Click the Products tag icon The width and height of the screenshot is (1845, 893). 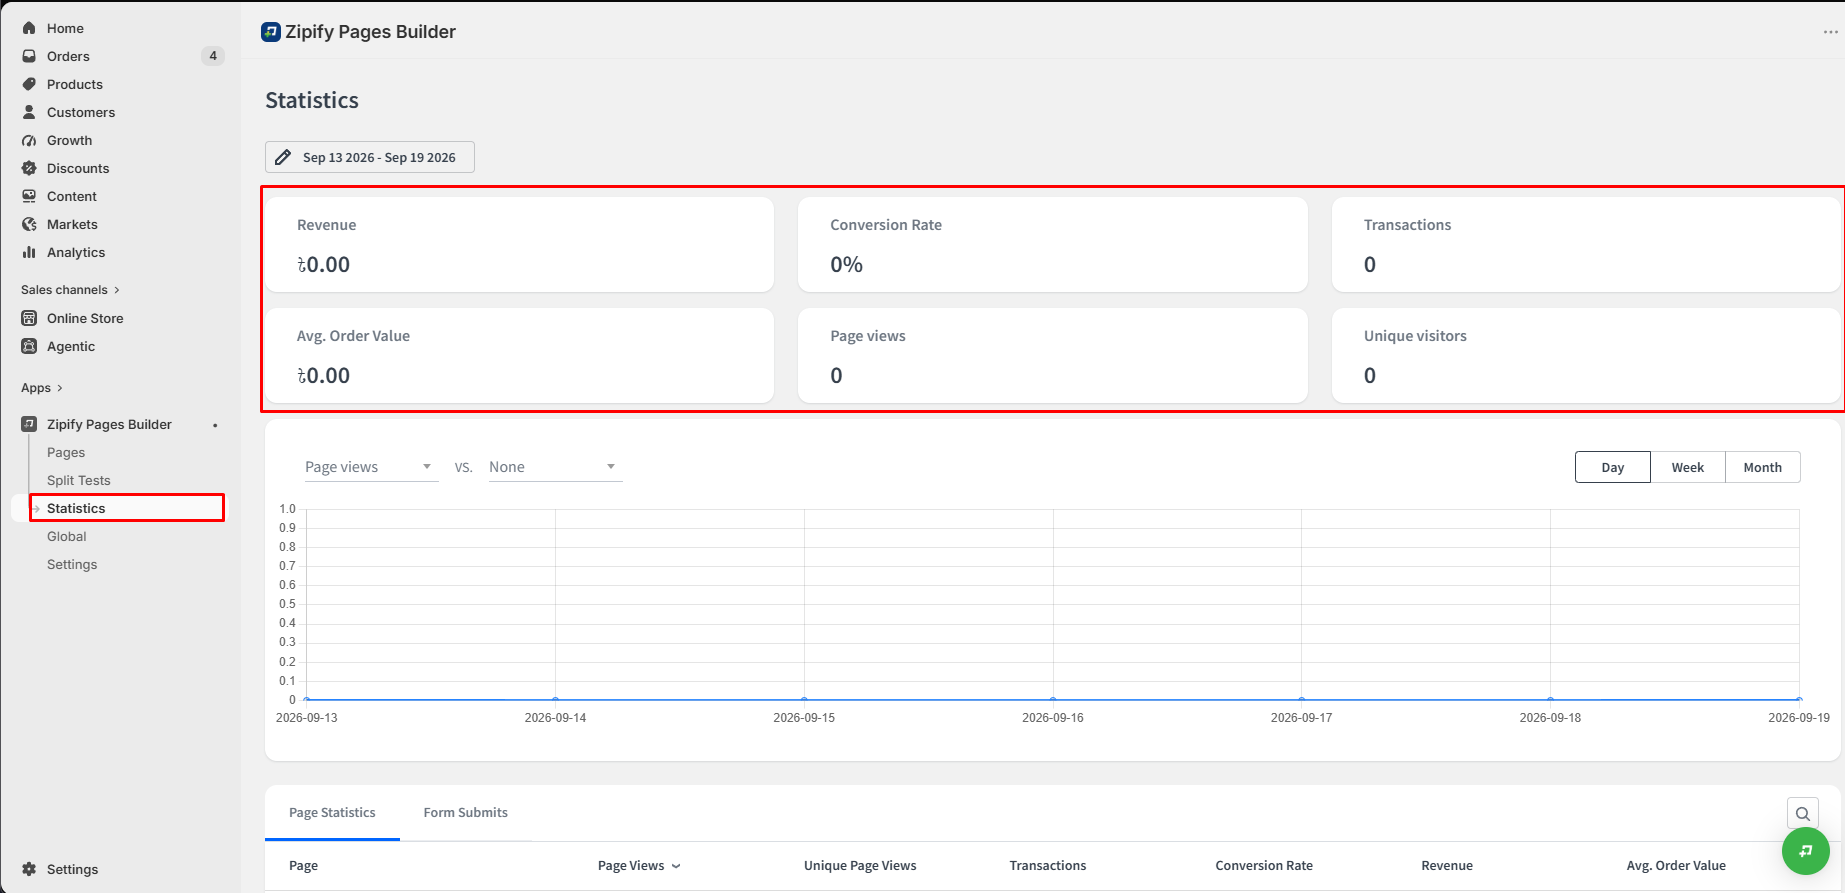[x=29, y=84]
